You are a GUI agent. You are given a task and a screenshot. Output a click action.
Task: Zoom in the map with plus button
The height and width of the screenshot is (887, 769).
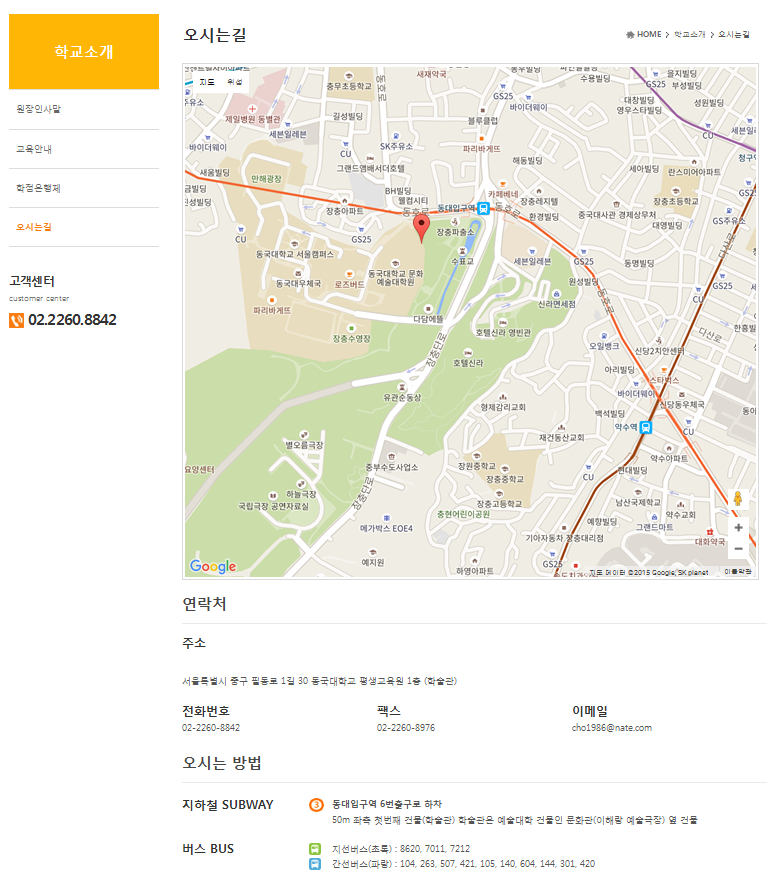tap(738, 527)
